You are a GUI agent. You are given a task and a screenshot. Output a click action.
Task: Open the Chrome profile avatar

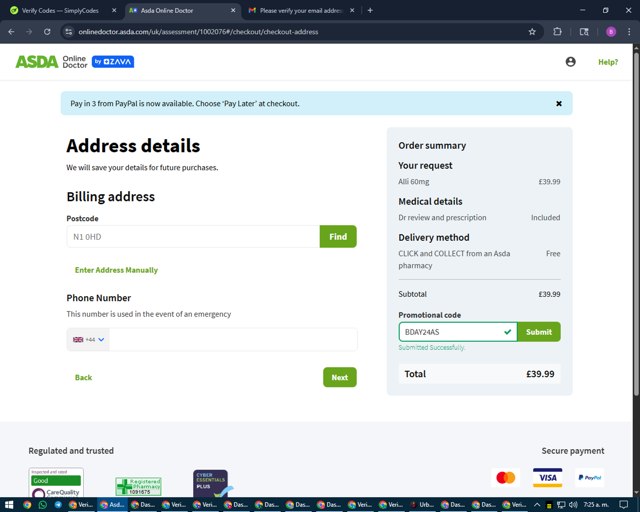pyautogui.click(x=611, y=32)
